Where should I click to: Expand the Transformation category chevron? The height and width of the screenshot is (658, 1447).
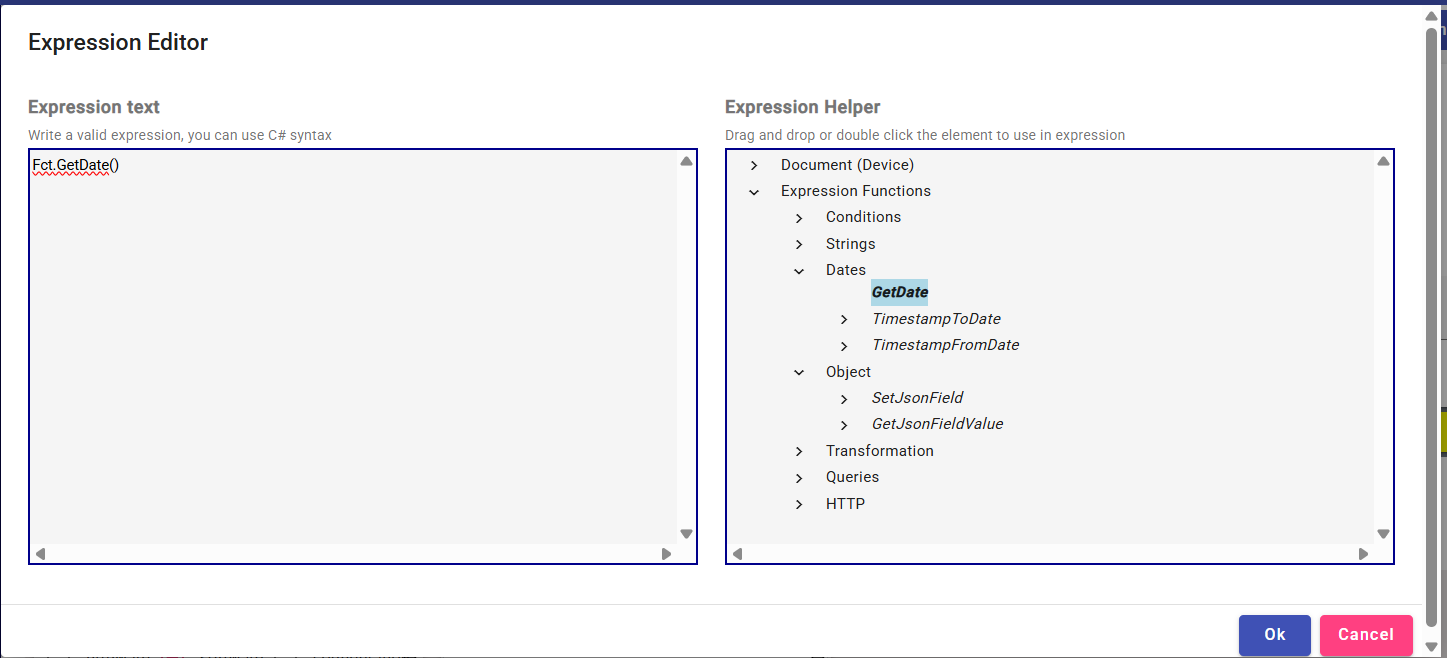(x=799, y=452)
